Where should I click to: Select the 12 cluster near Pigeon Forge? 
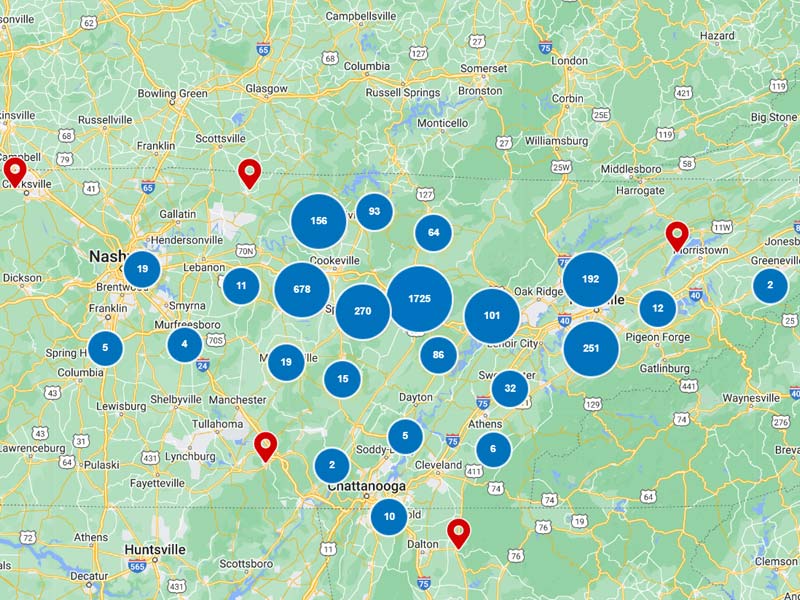pos(657,308)
